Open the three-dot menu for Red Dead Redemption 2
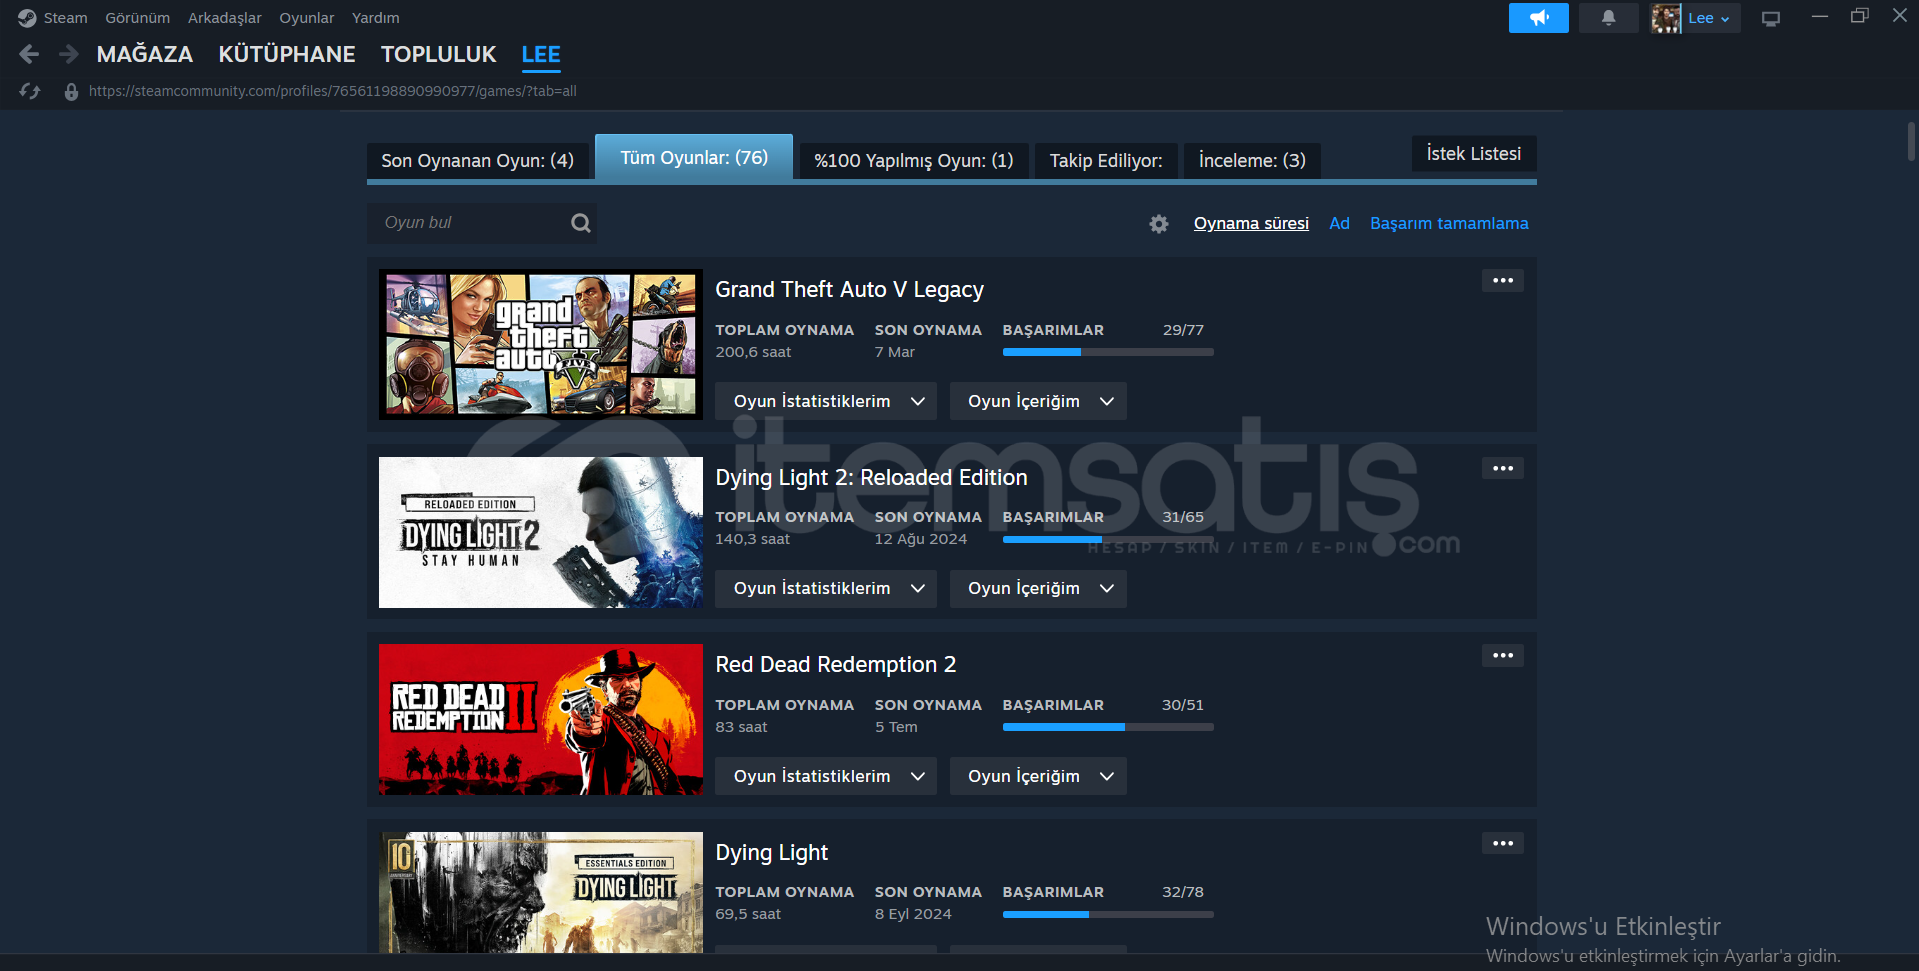This screenshot has width=1919, height=971. pyautogui.click(x=1503, y=656)
